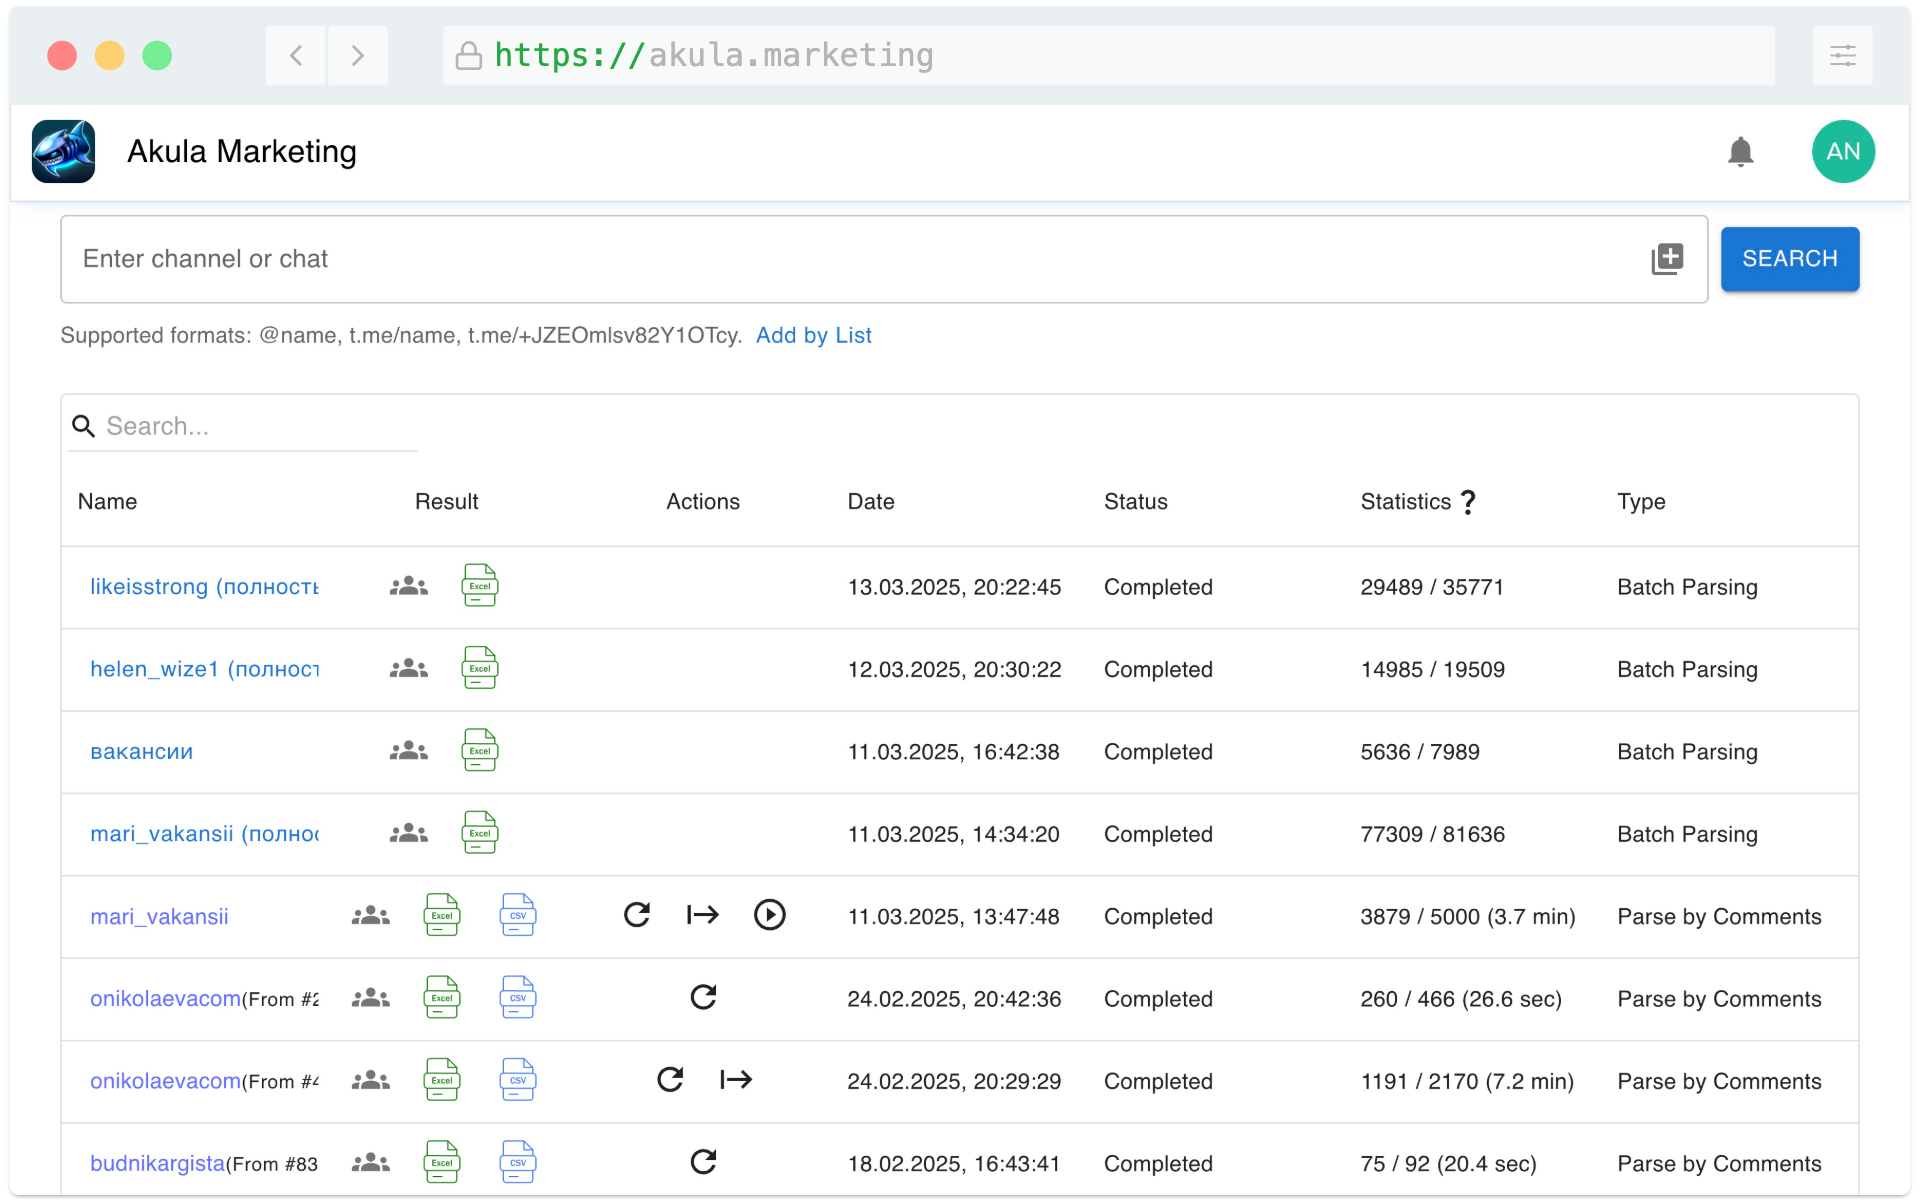Open the notifications bell

[x=1741, y=152]
